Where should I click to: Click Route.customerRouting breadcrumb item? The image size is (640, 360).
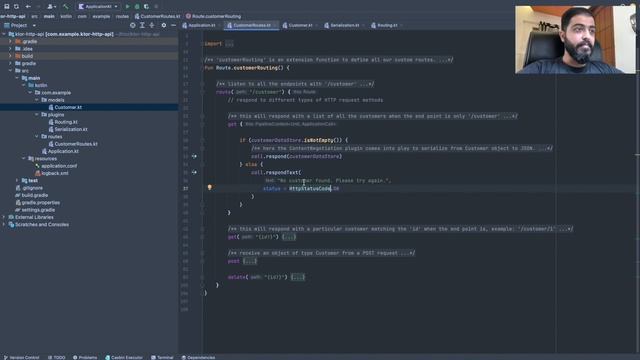pyautogui.click(x=213, y=16)
